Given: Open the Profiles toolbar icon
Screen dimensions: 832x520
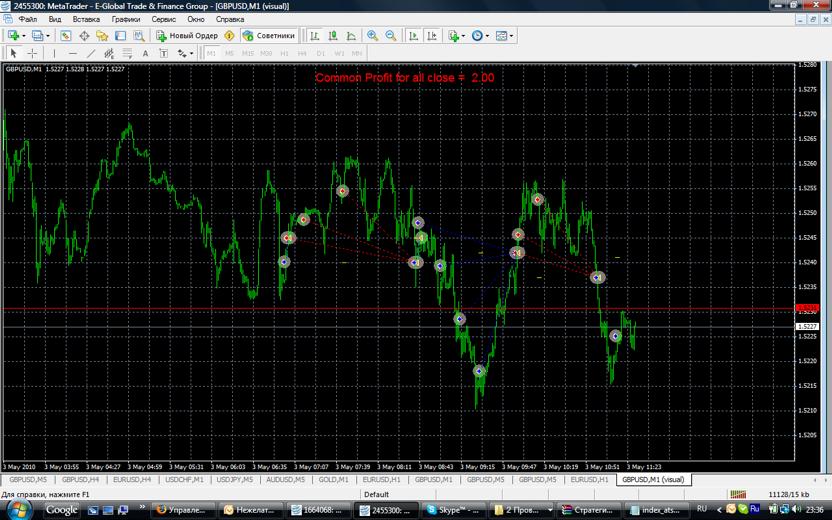Looking at the screenshot, I should (37, 36).
